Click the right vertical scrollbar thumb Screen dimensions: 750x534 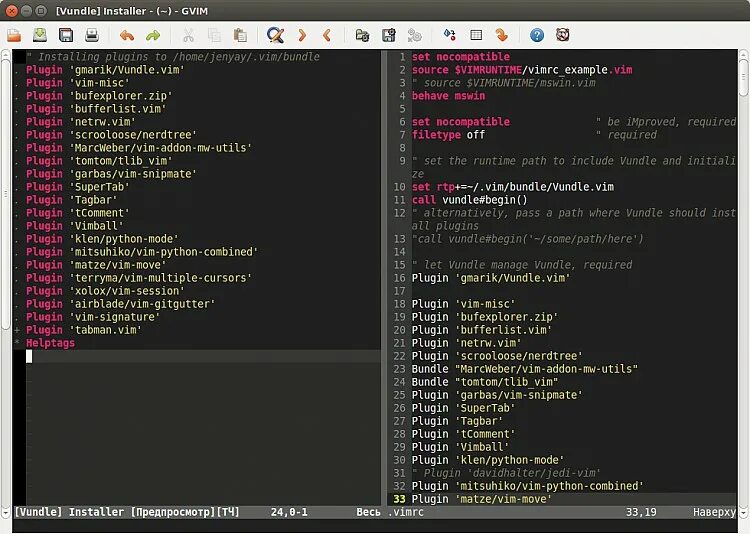click(744, 78)
